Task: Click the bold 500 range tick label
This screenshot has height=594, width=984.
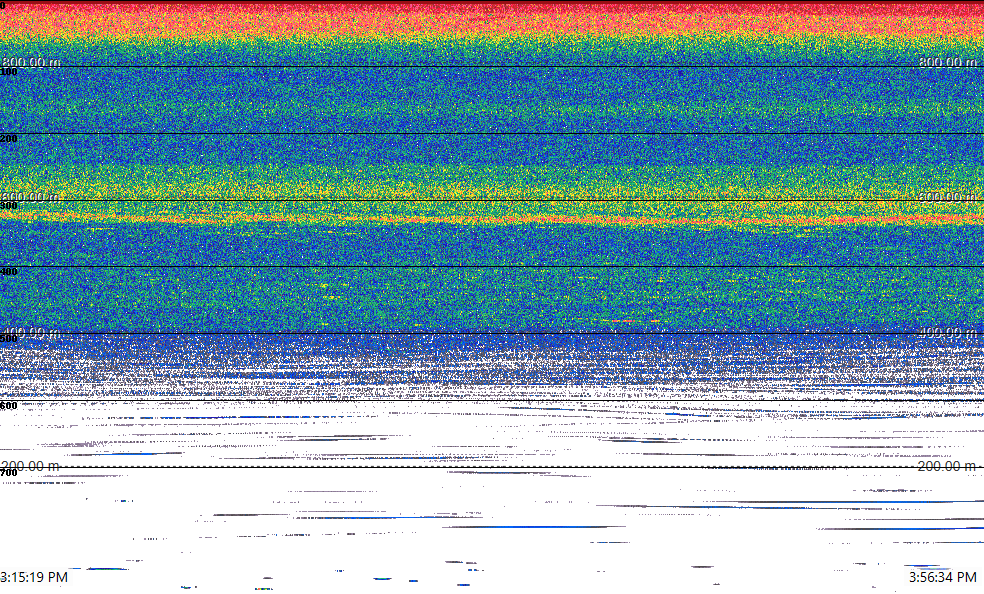Action: coord(9,339)
